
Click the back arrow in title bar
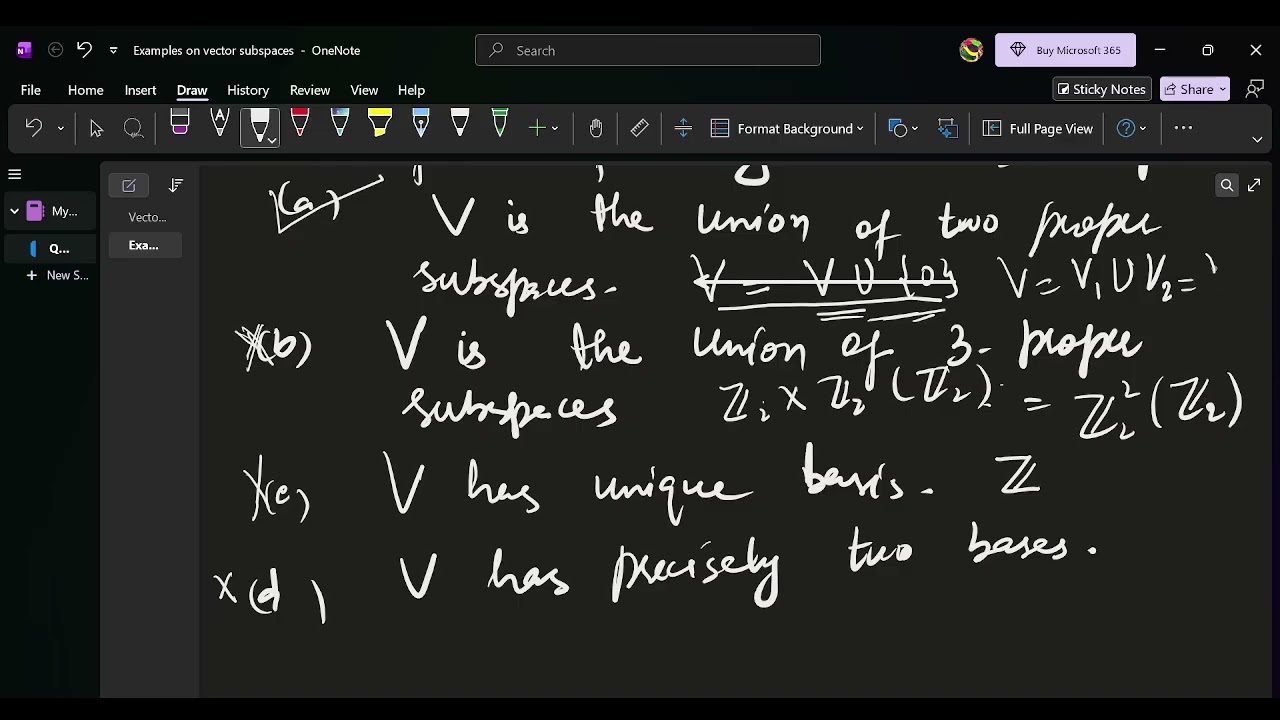click(56, 50)
